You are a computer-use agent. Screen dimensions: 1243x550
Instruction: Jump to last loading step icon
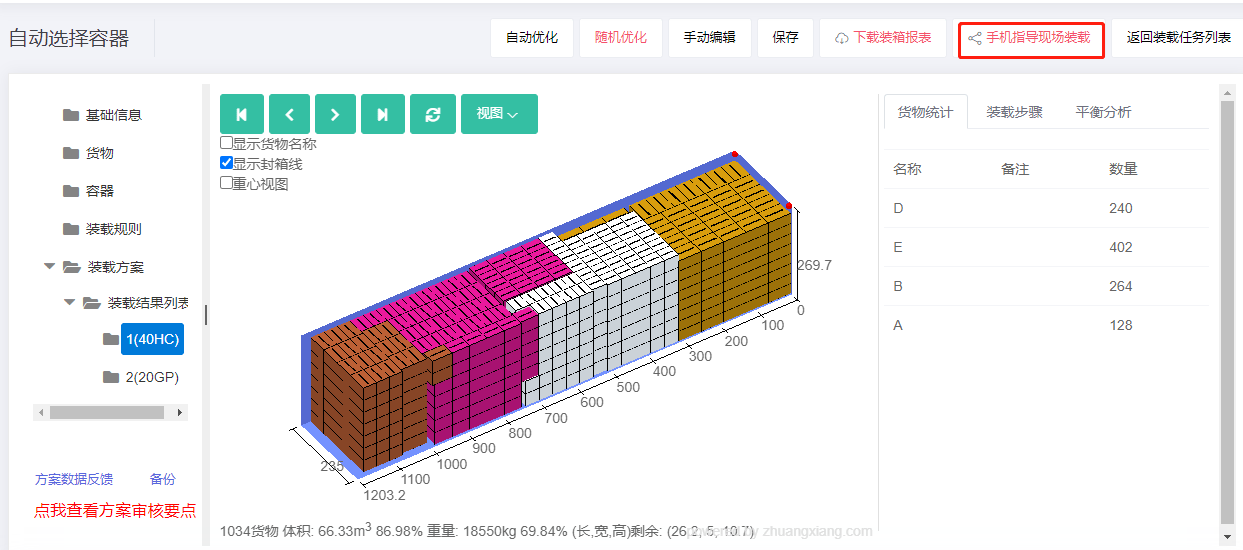tap(383, 114)
